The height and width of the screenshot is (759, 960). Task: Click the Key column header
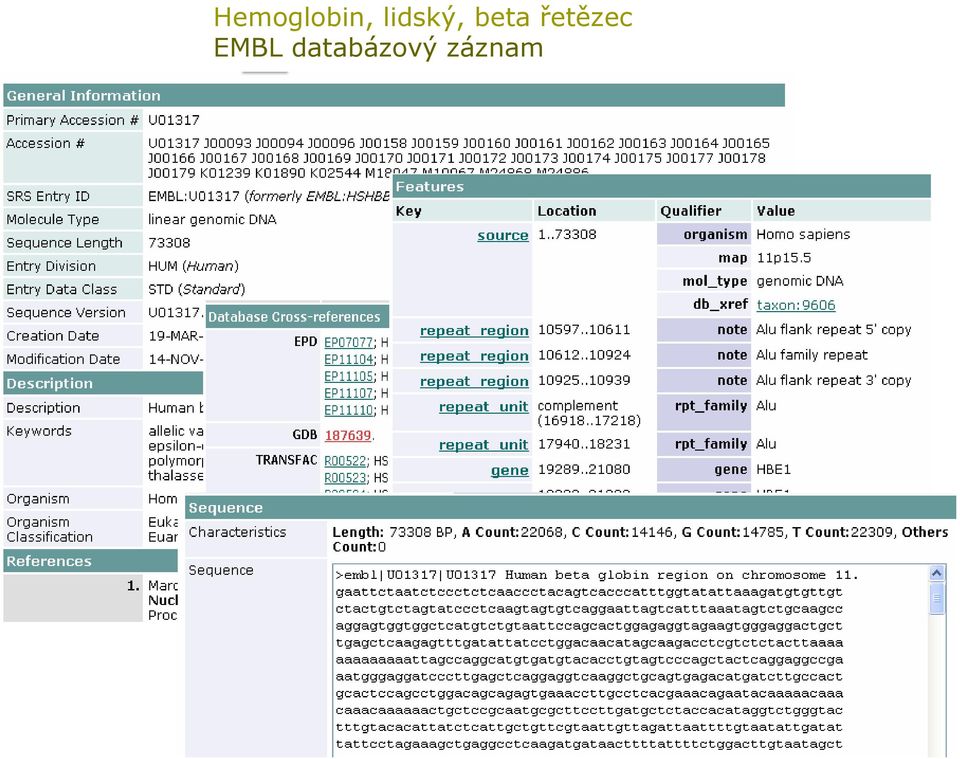pyautogui.click(x=408, y=211)
